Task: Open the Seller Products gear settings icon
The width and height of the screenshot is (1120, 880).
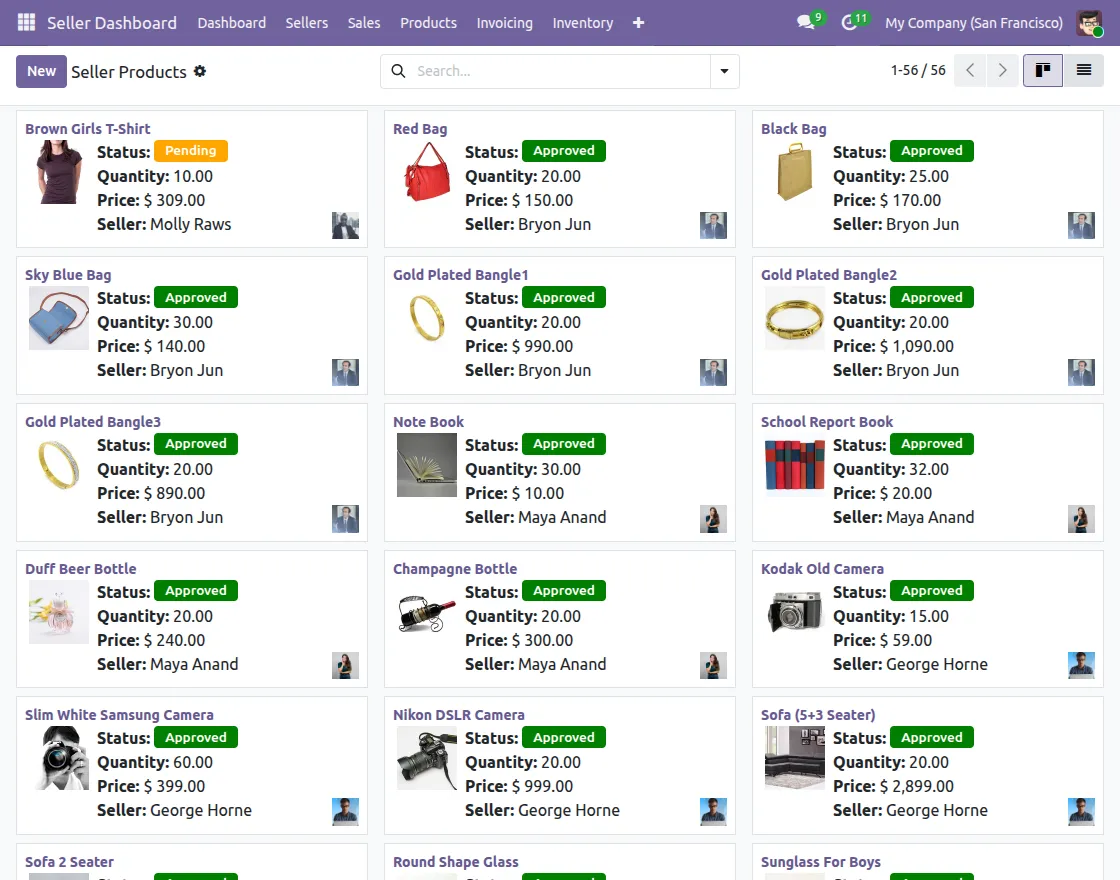Action: point(200,71)
